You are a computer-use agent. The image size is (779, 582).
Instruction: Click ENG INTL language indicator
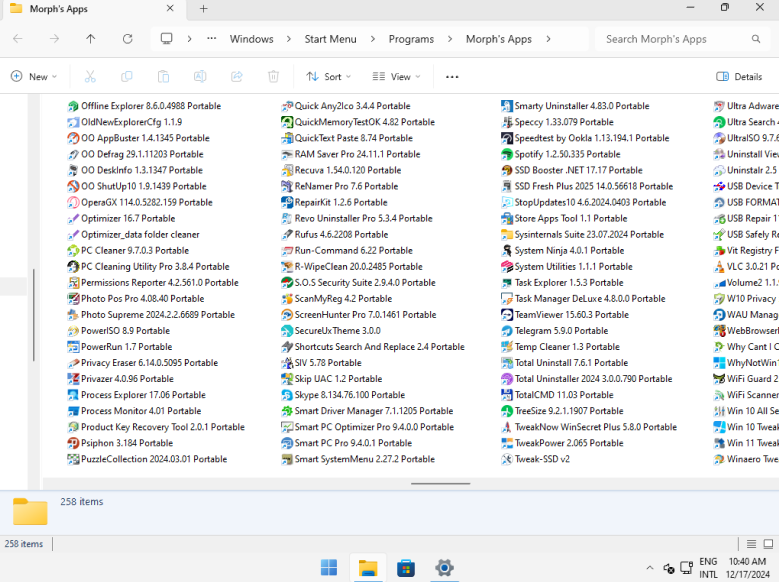click(x=708, y=568)
